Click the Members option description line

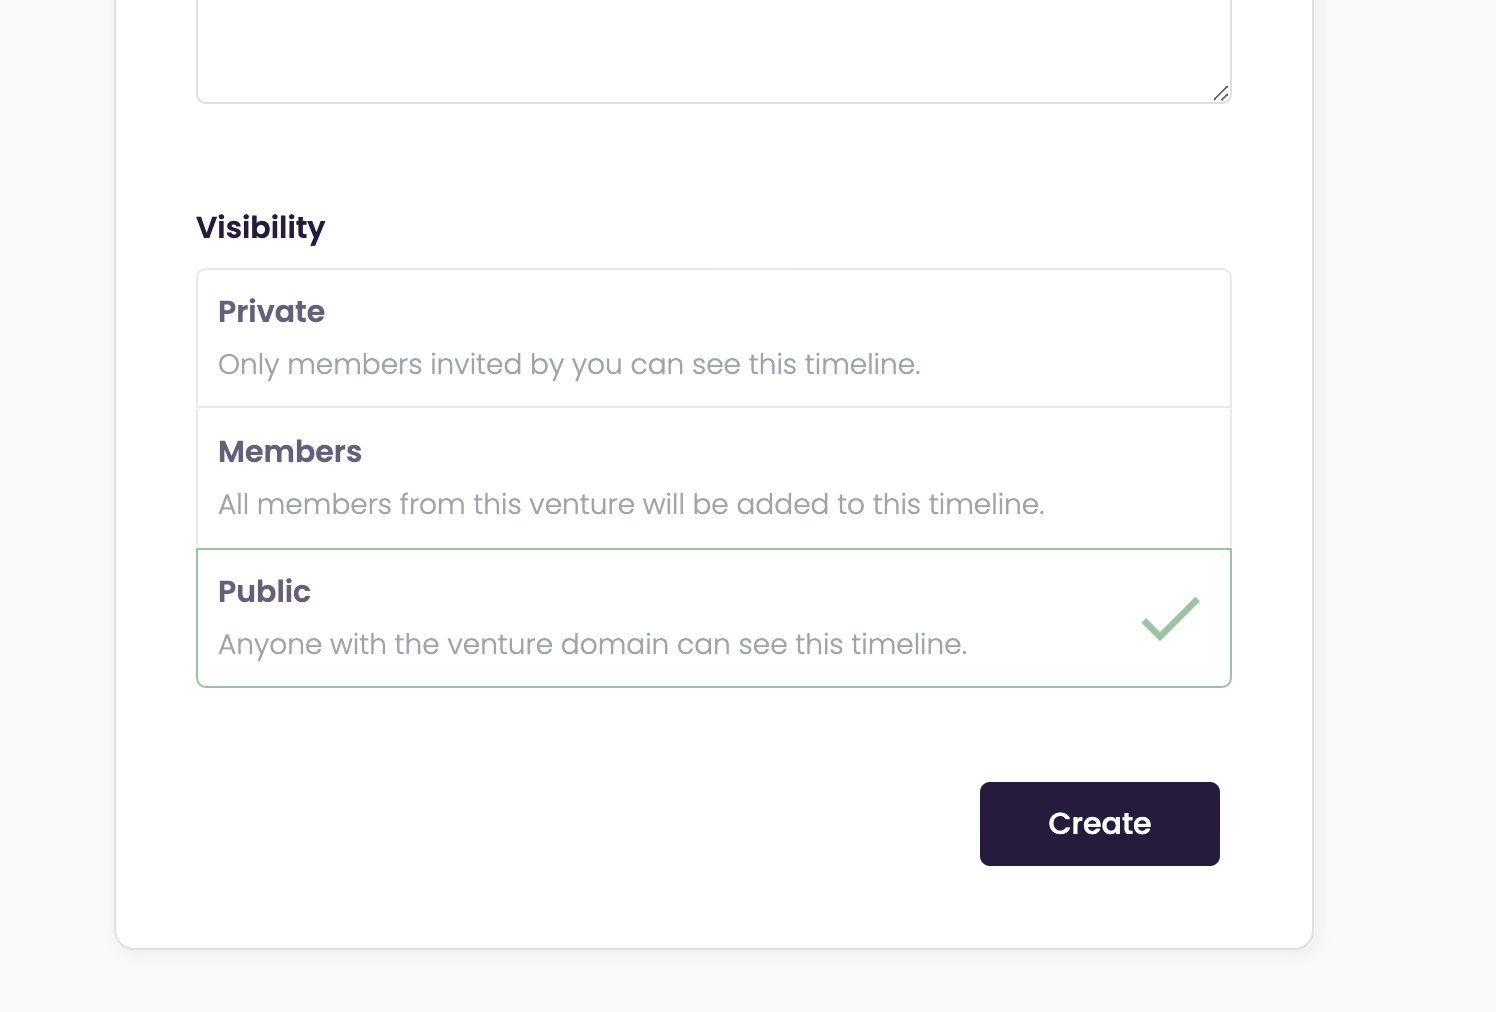pos(631,504)
